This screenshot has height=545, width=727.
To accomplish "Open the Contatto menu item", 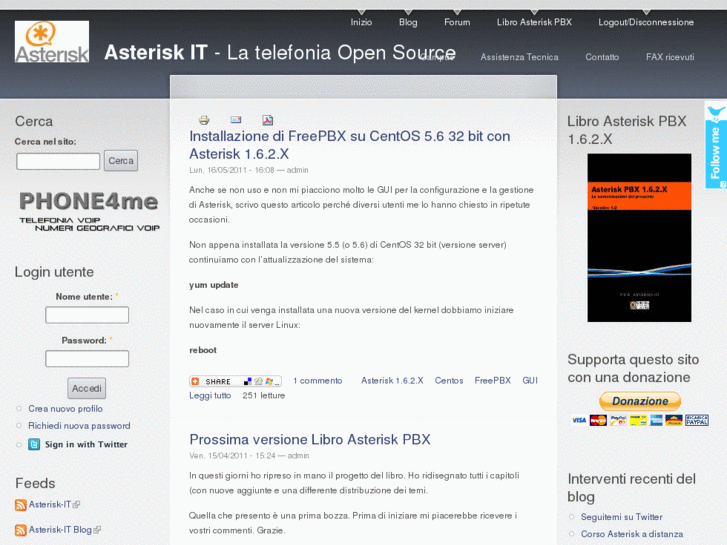I will point(602,57).
